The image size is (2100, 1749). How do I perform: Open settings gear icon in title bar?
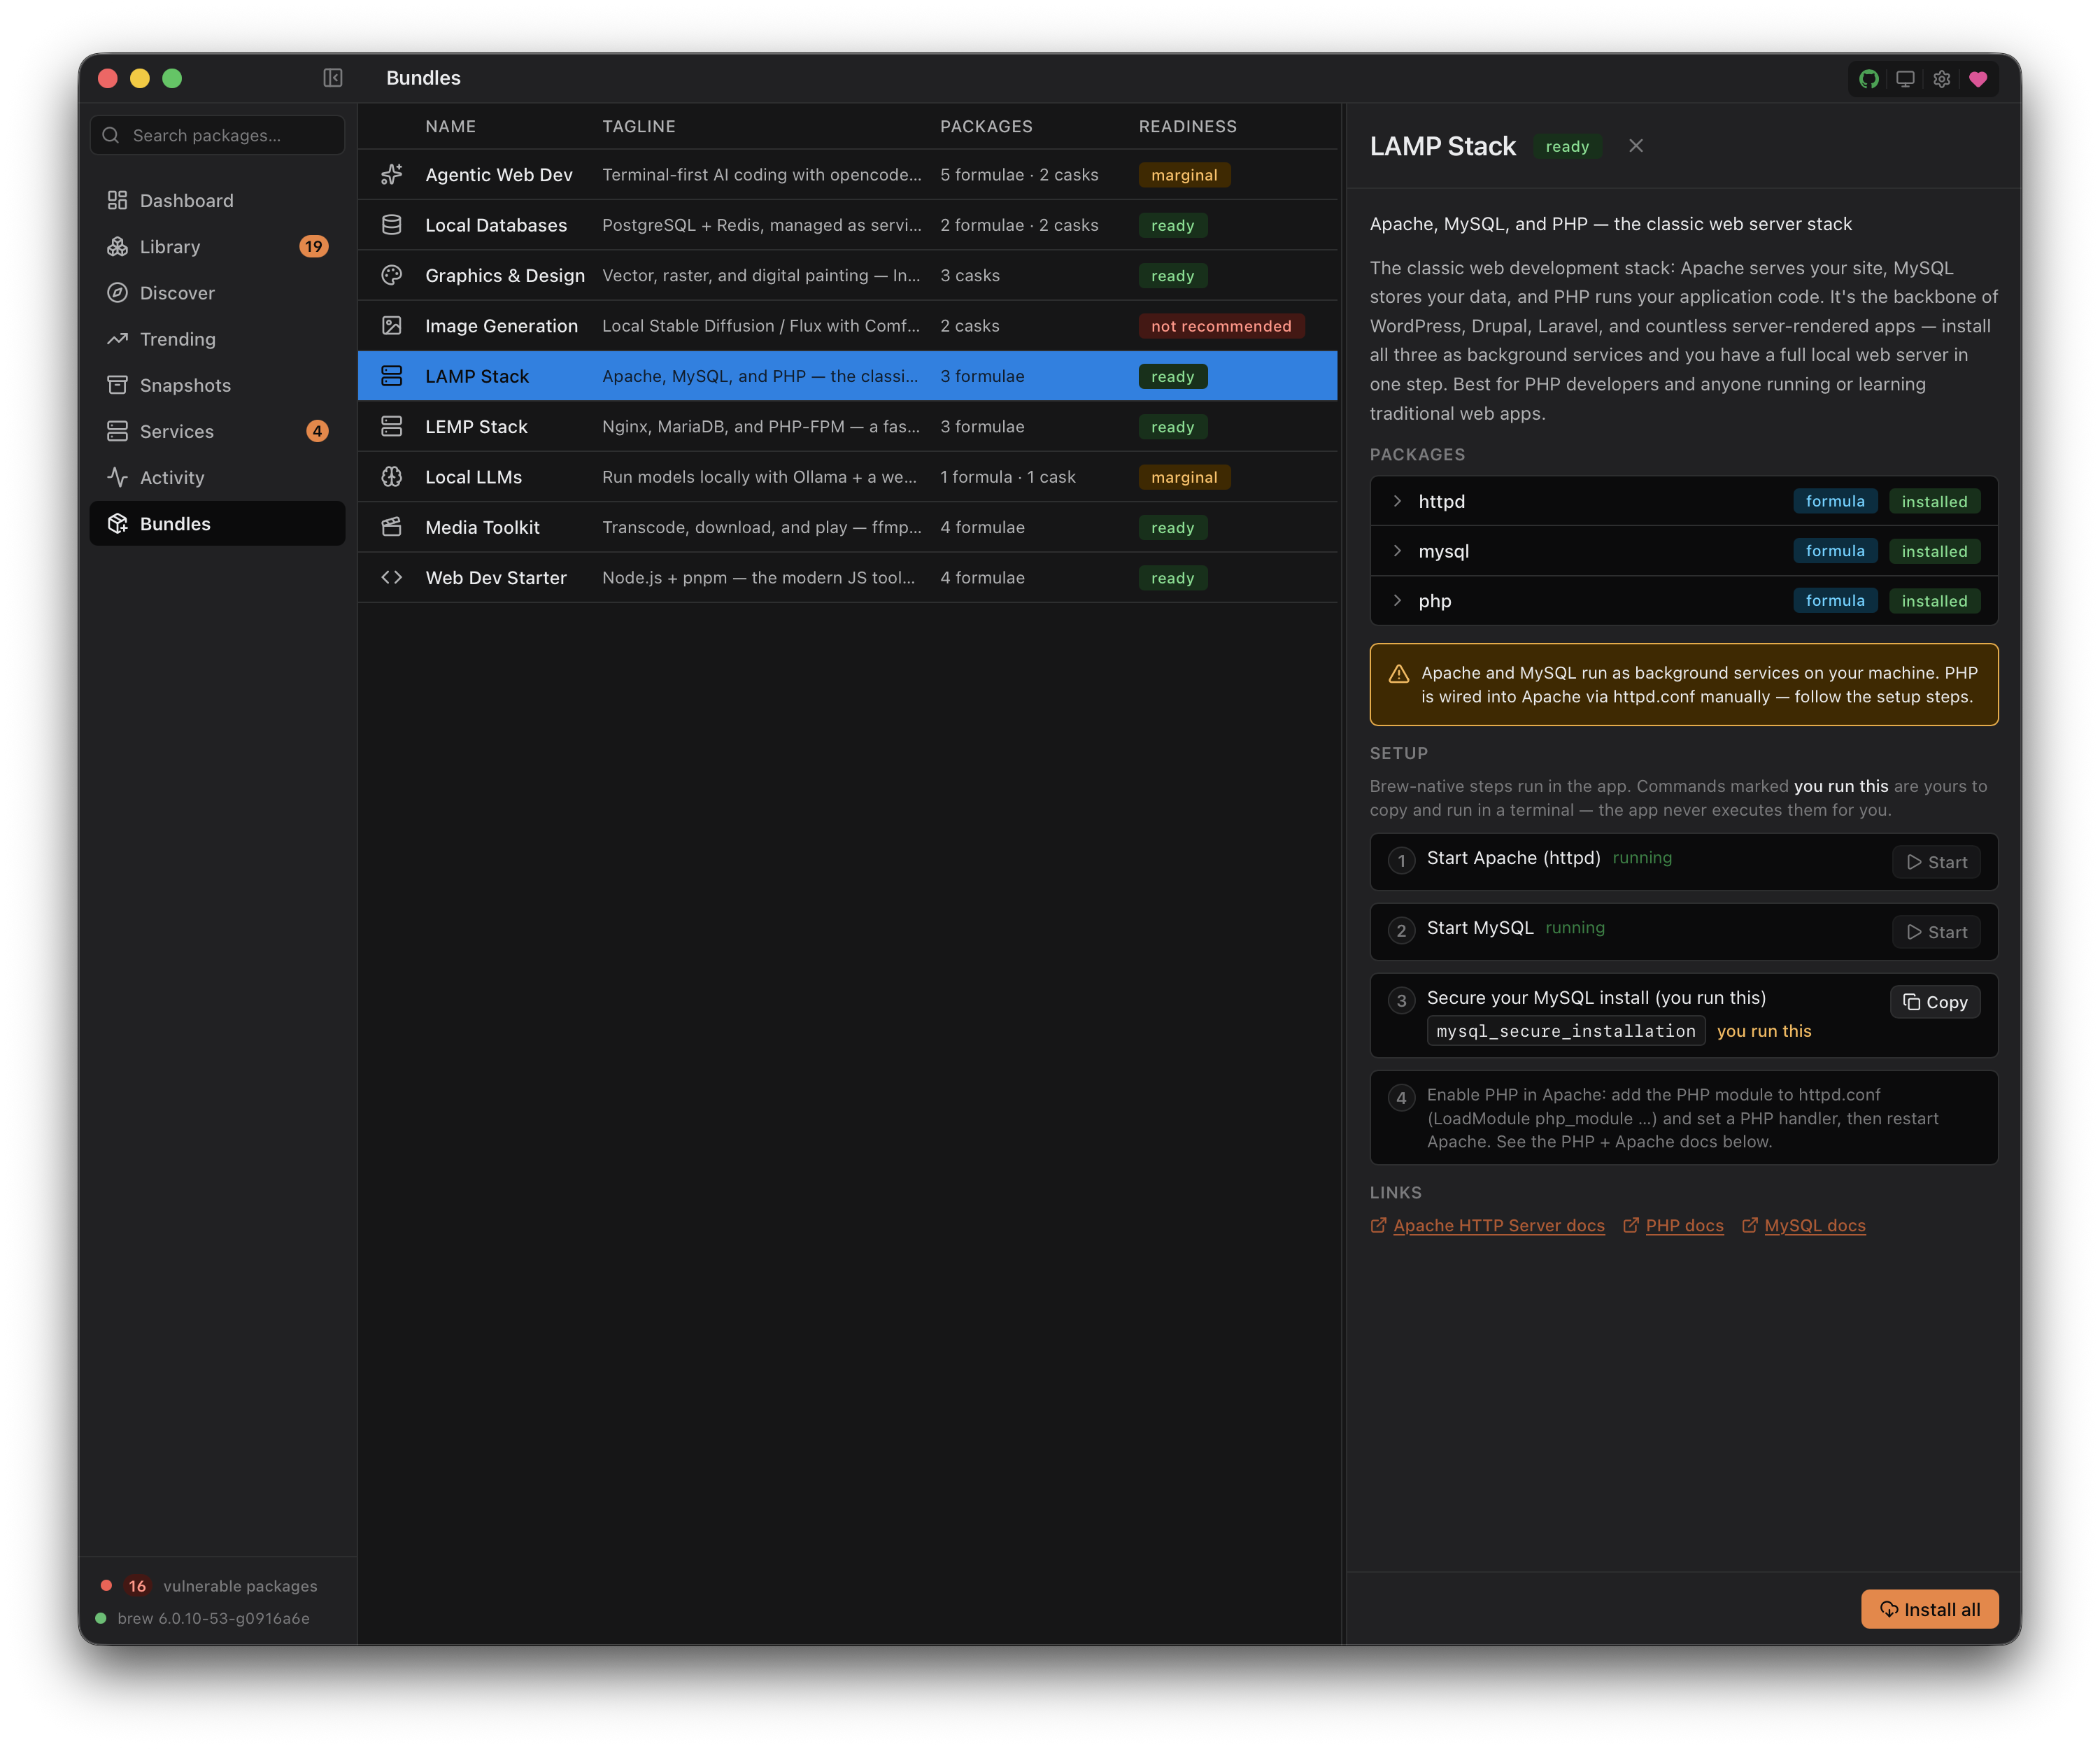(x=1941, y=79)
